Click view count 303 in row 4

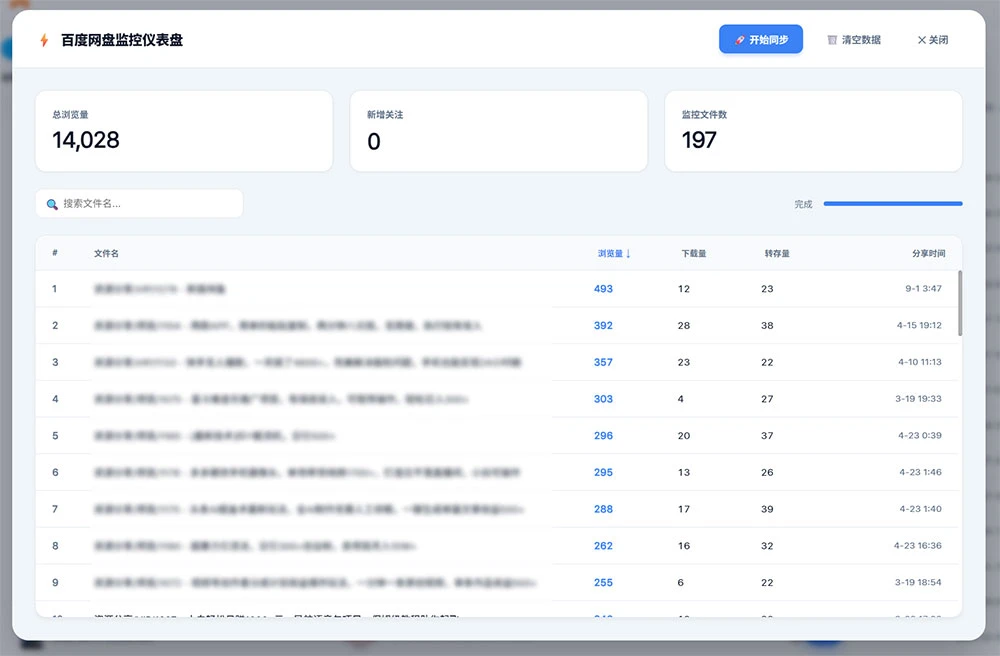pos(603,399)
